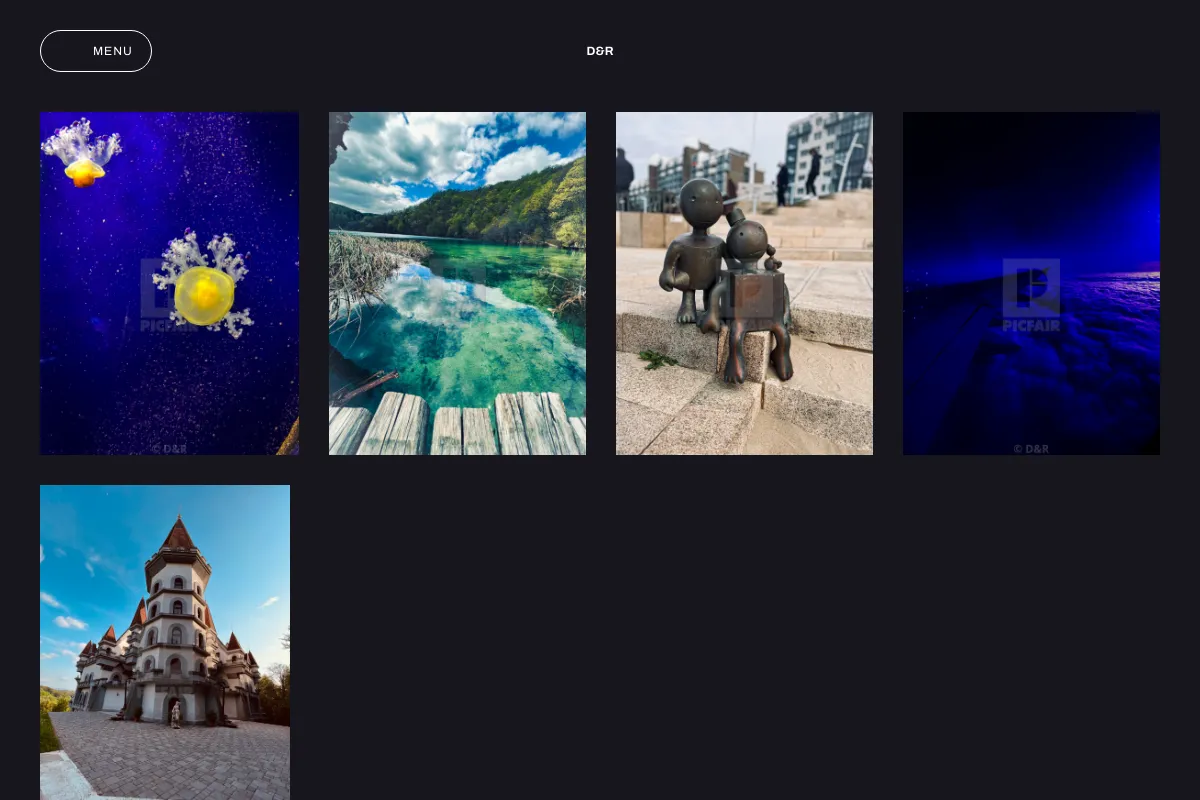This screenshot has width=1200, height=800.
Task: Click © D&R caption on jellyfish photo
Action: pyautogui.click(x=169, y=449)
